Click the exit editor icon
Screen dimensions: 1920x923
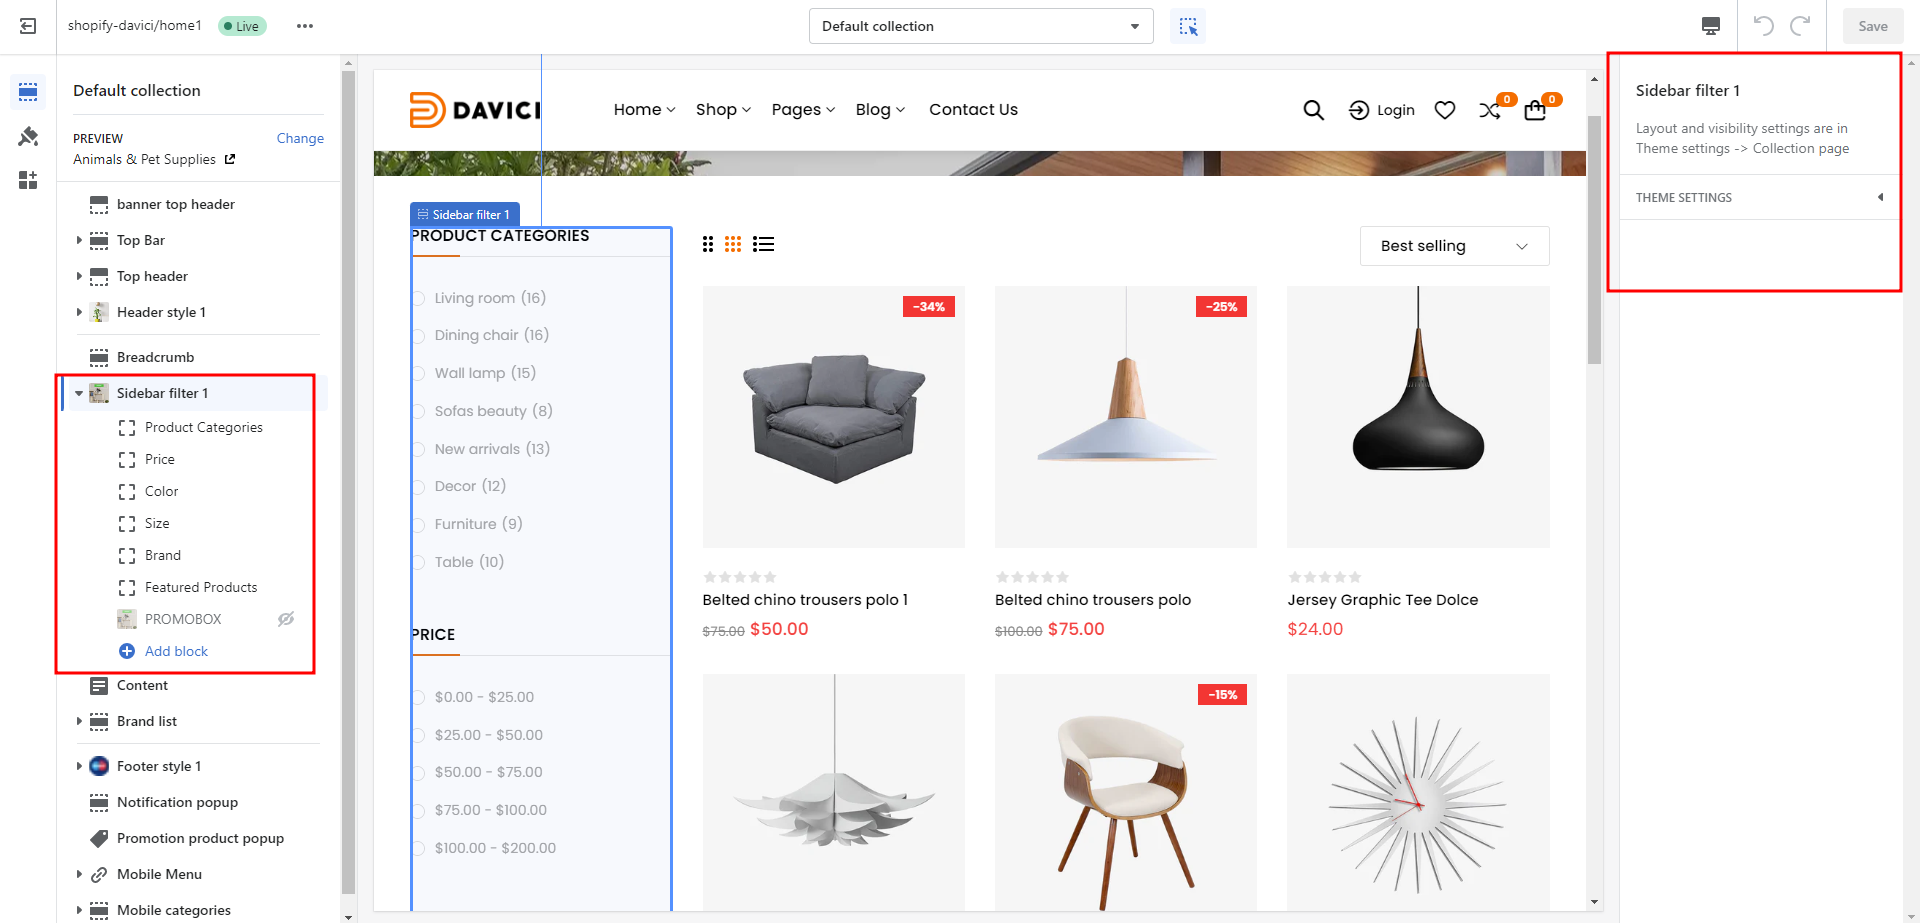[28, 26]
